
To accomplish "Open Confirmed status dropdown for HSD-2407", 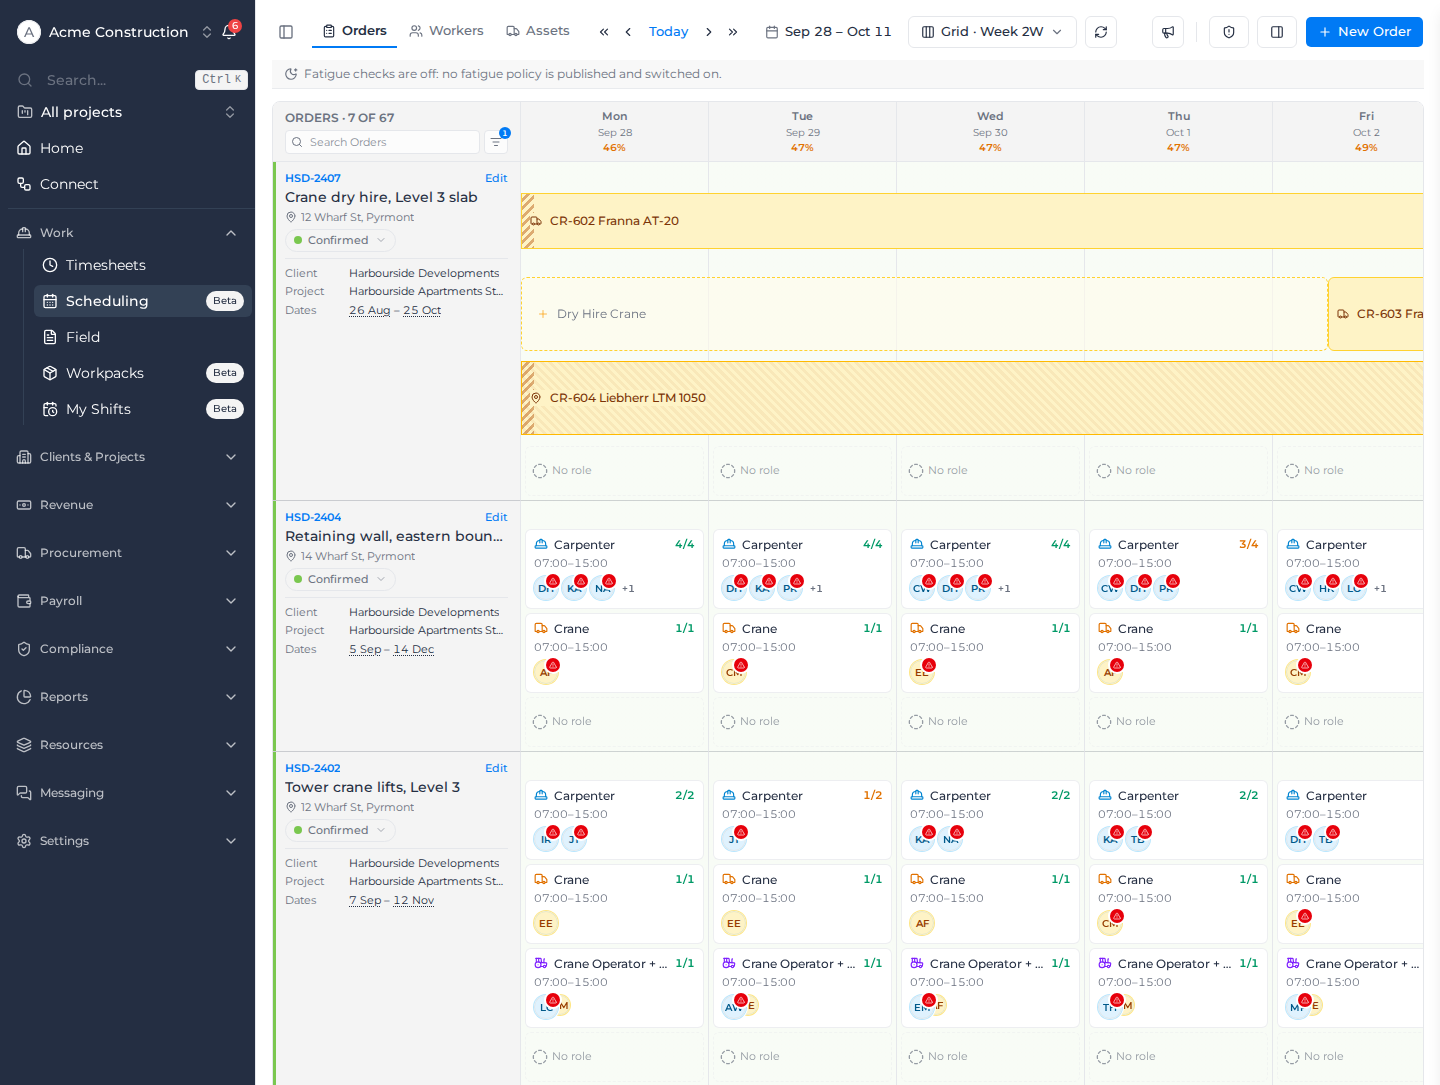I will pos(340,240).
